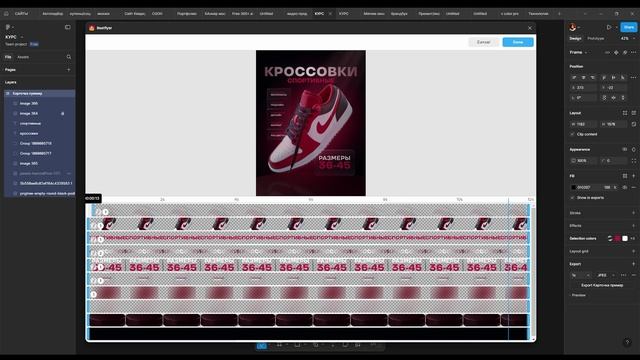Toggle Show in exports checkbox
Image resolution: width=640 pixels, height=360 pixels.
572,198
